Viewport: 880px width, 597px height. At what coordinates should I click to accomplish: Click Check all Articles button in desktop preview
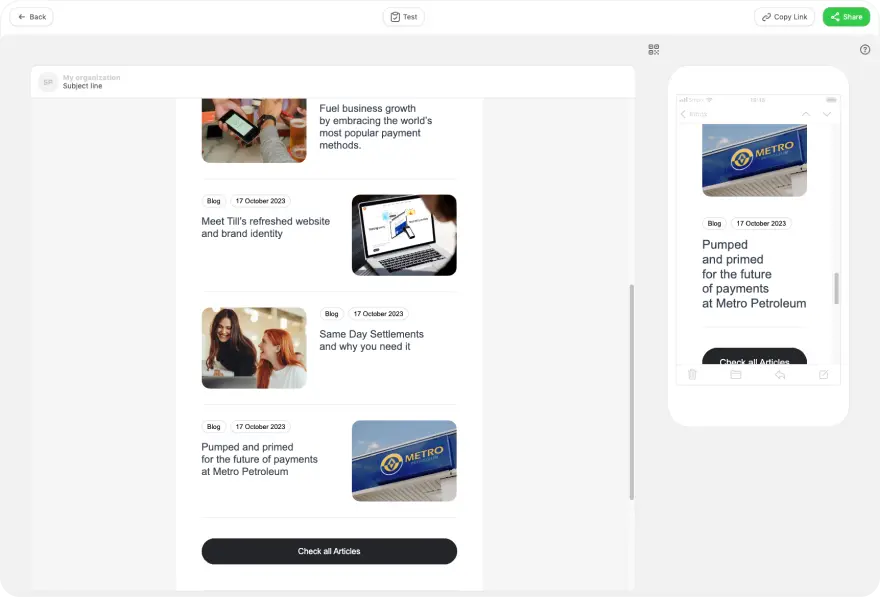coord(329,551)
